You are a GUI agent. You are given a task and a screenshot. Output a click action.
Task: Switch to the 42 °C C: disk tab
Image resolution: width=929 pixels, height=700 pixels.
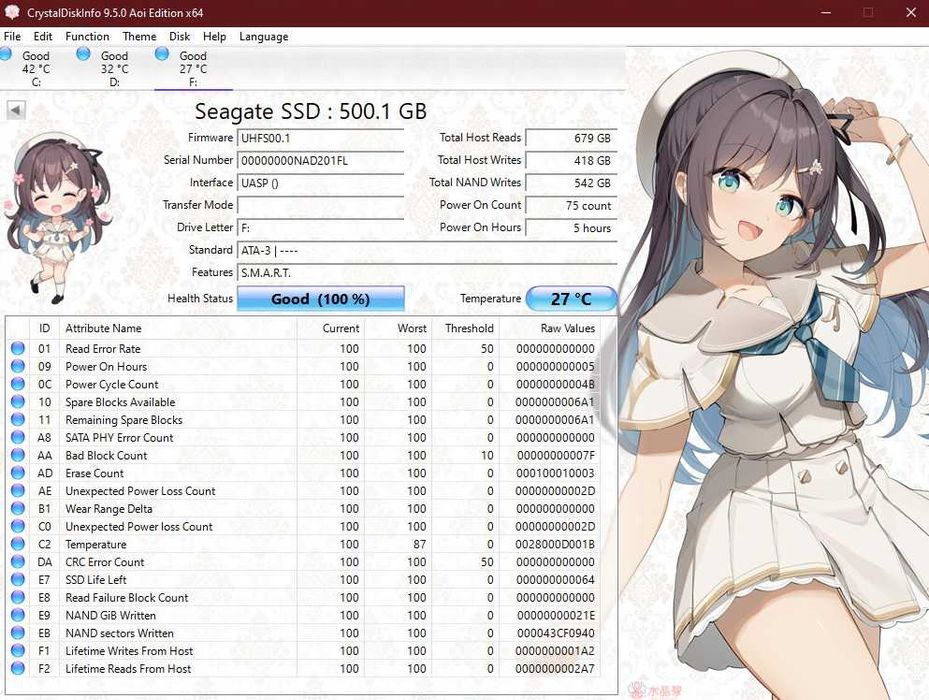click(x=36, y=69)
